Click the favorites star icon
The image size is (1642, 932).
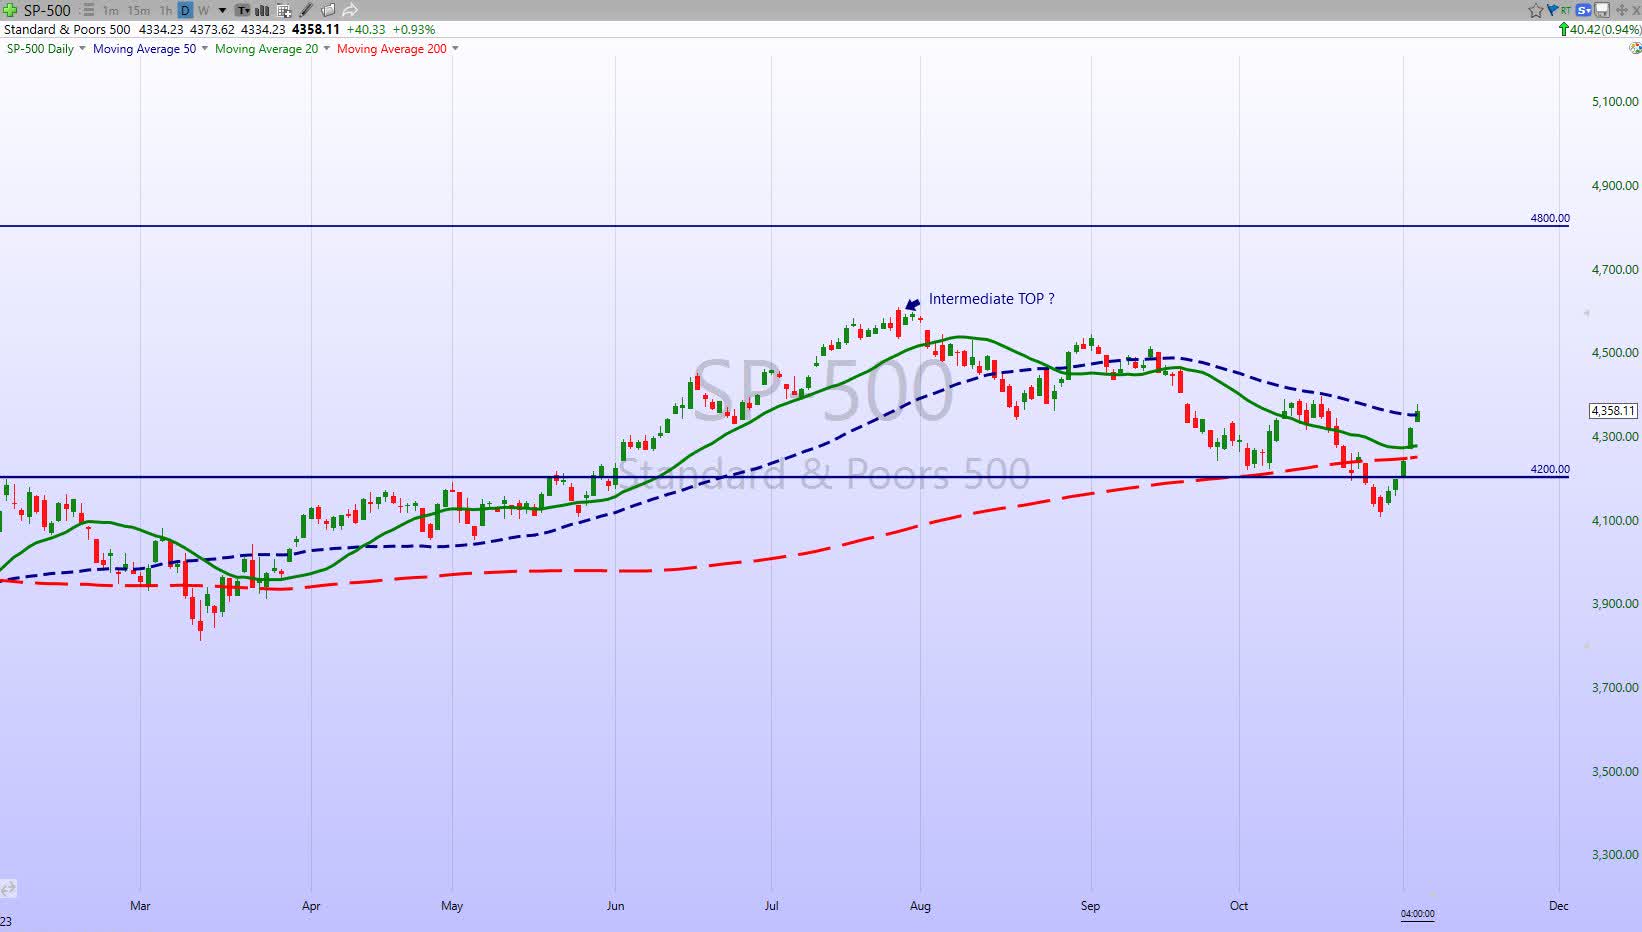1536,10
